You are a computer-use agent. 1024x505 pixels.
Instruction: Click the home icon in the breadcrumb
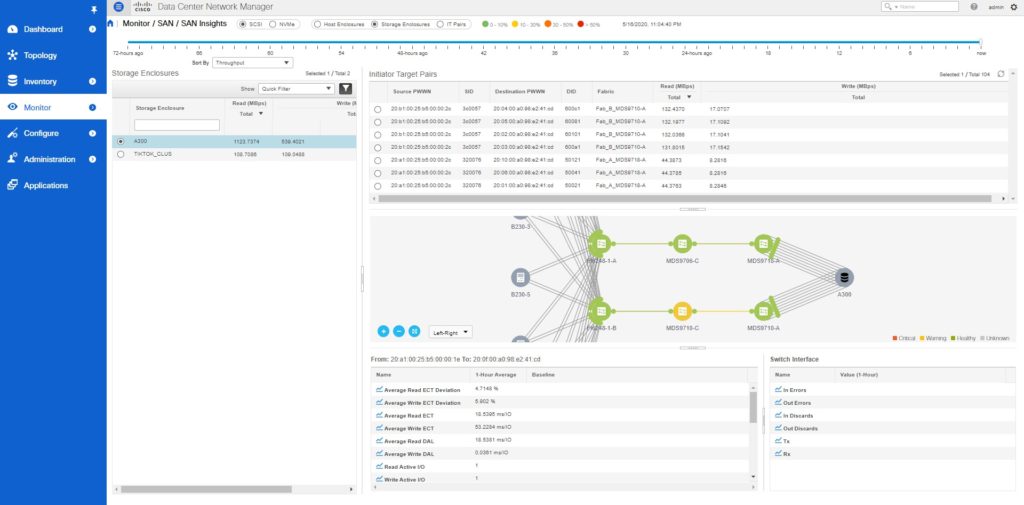coord(110,24)
